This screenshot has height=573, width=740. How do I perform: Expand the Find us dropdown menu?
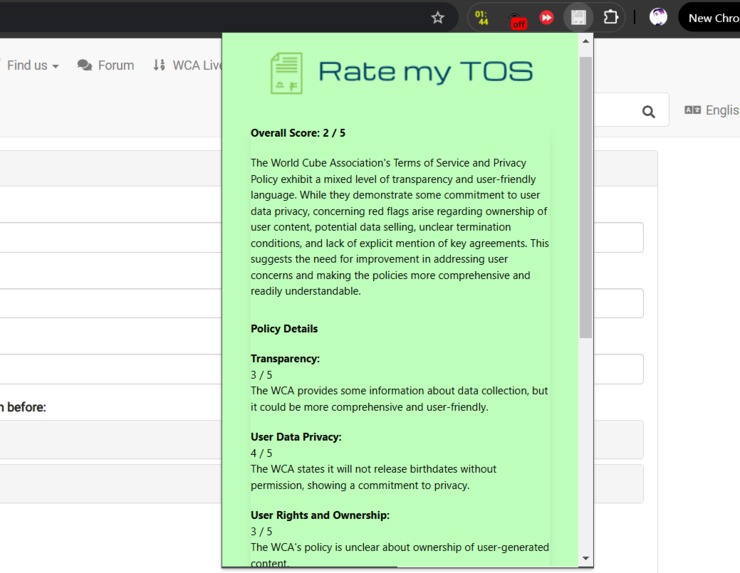tap(33, 65)
